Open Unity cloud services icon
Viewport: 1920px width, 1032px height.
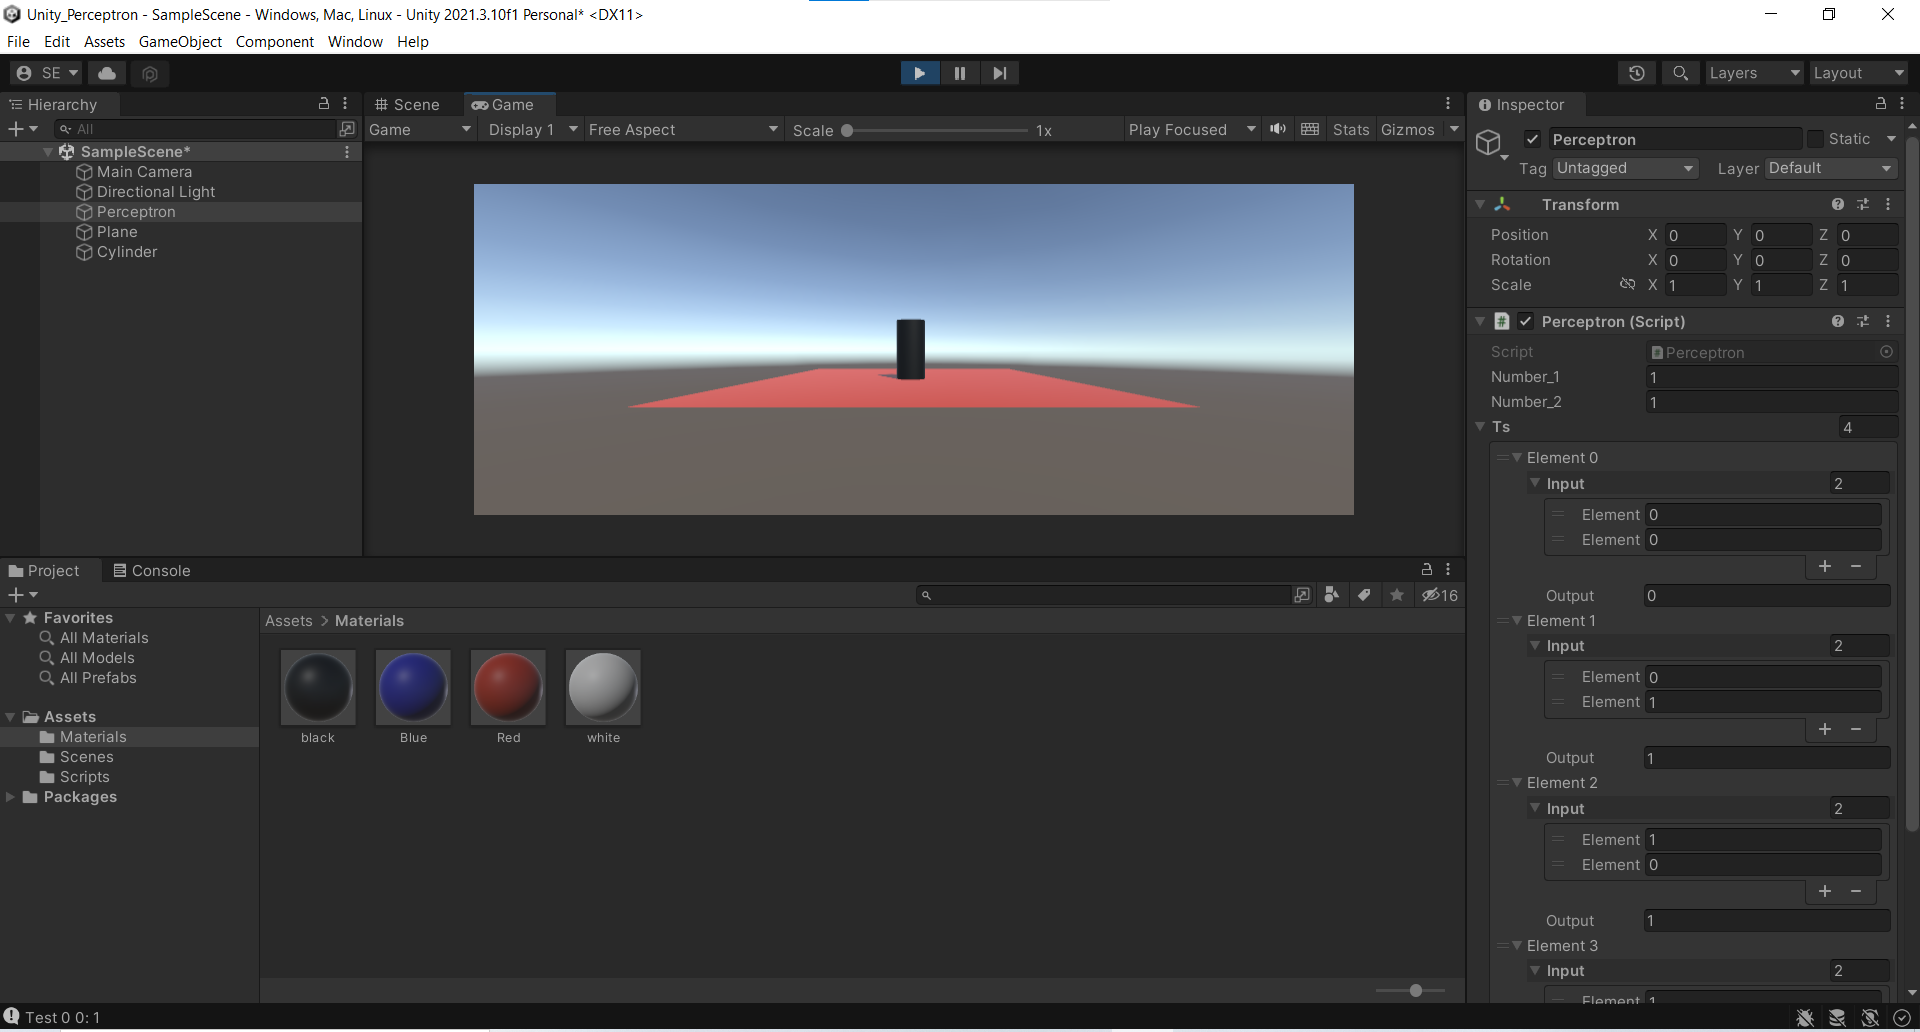[x=107, y=73]
